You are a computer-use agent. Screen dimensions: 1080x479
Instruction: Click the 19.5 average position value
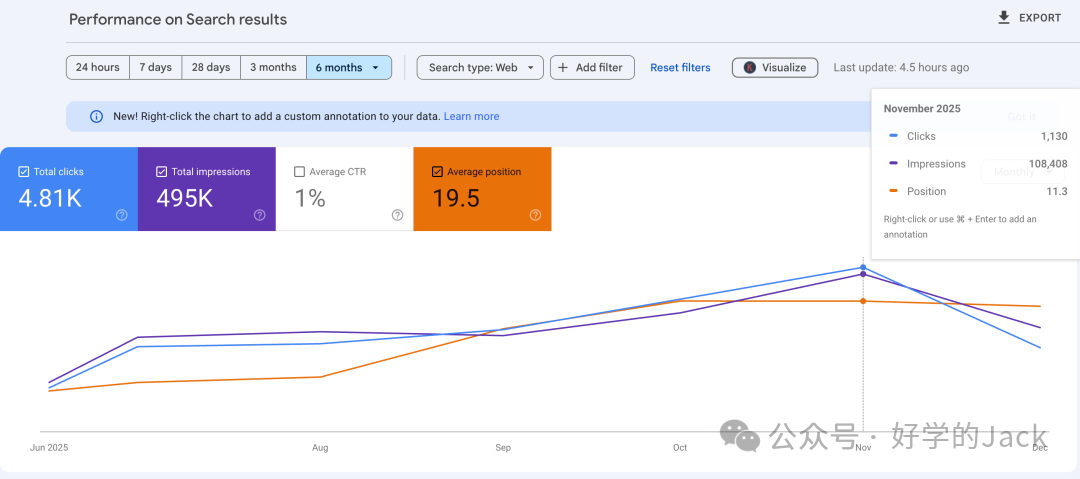click(455, 198)
